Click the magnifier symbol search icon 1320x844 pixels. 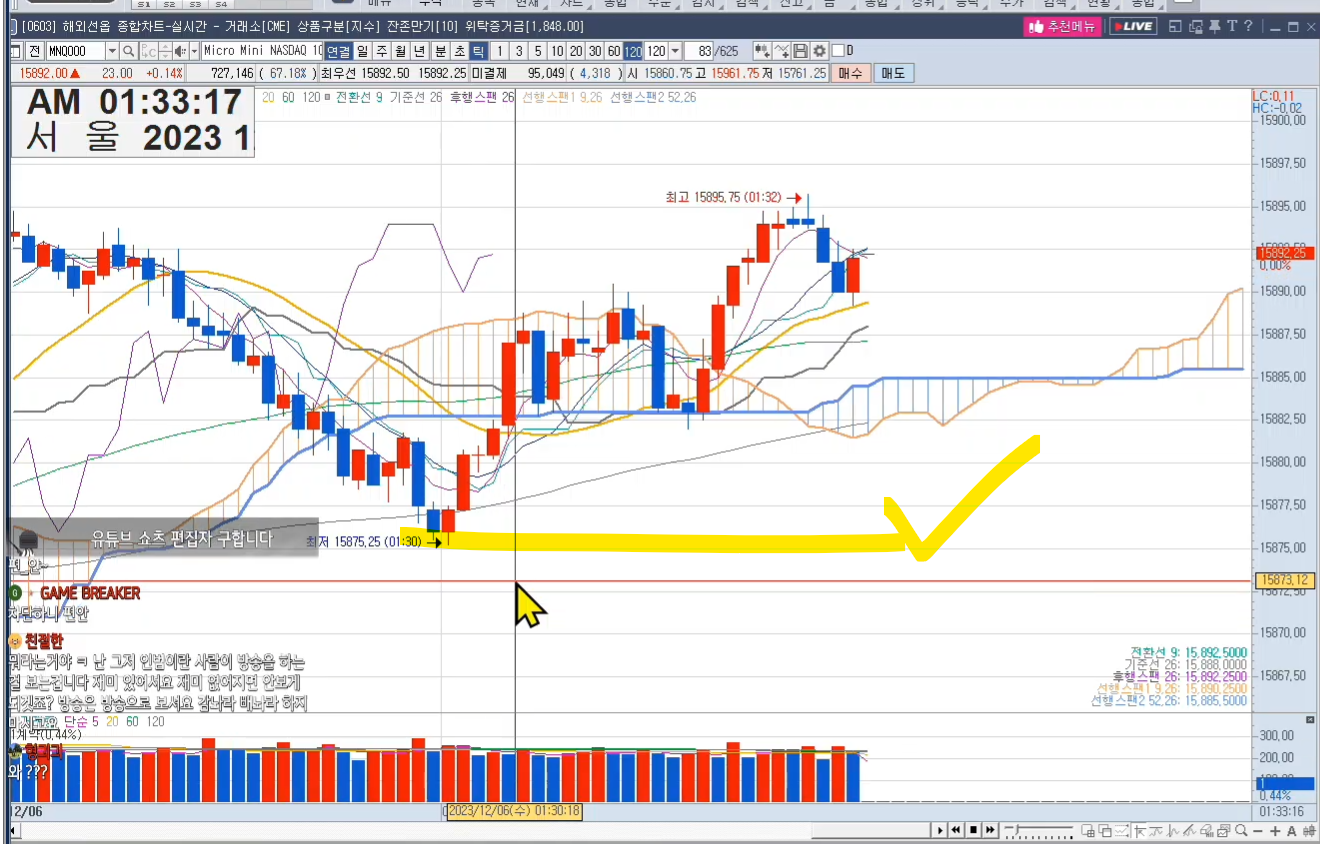(128, 51)
